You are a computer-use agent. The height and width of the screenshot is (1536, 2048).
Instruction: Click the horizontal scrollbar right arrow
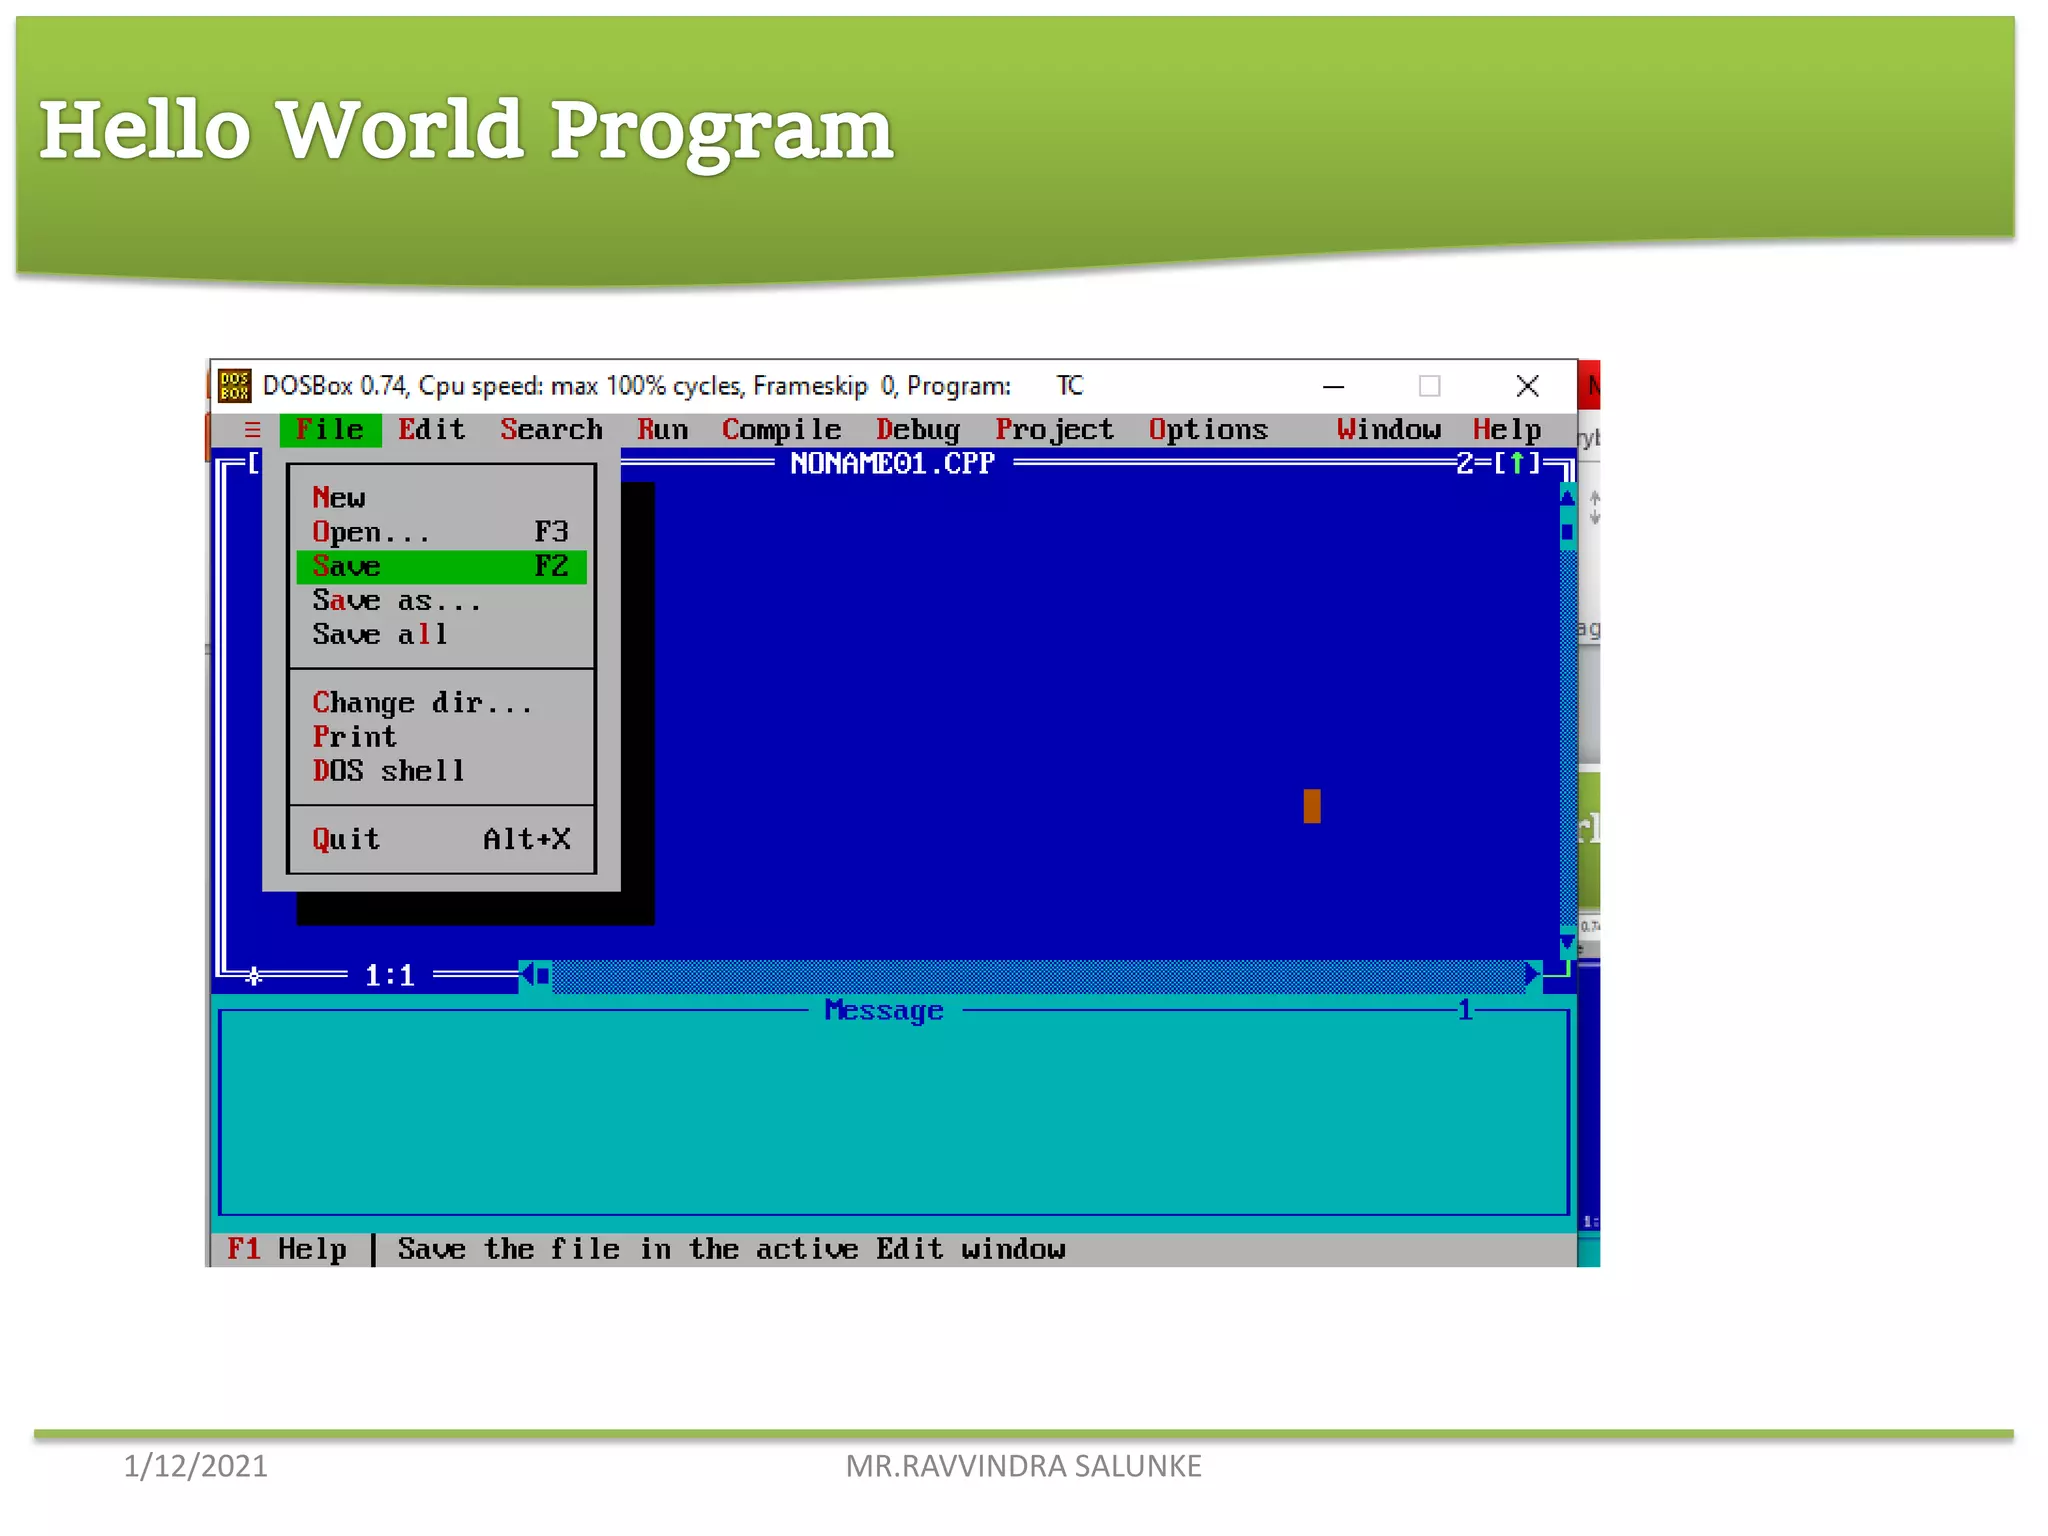(x=1531, y=975)
